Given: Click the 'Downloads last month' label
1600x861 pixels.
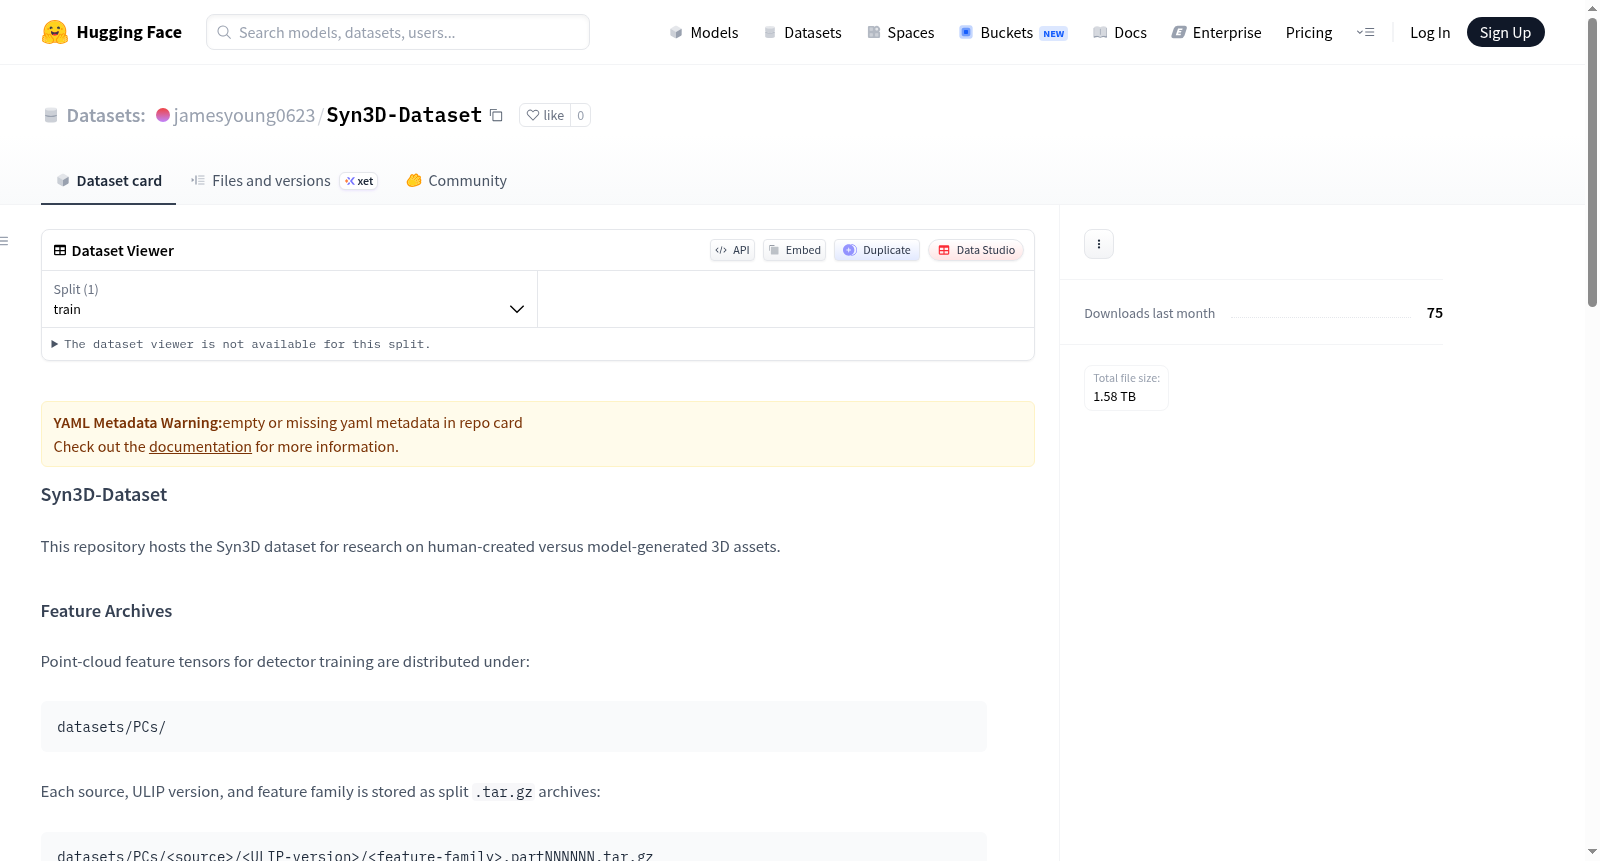Looking at the screenshot, I should point(1149,313).
